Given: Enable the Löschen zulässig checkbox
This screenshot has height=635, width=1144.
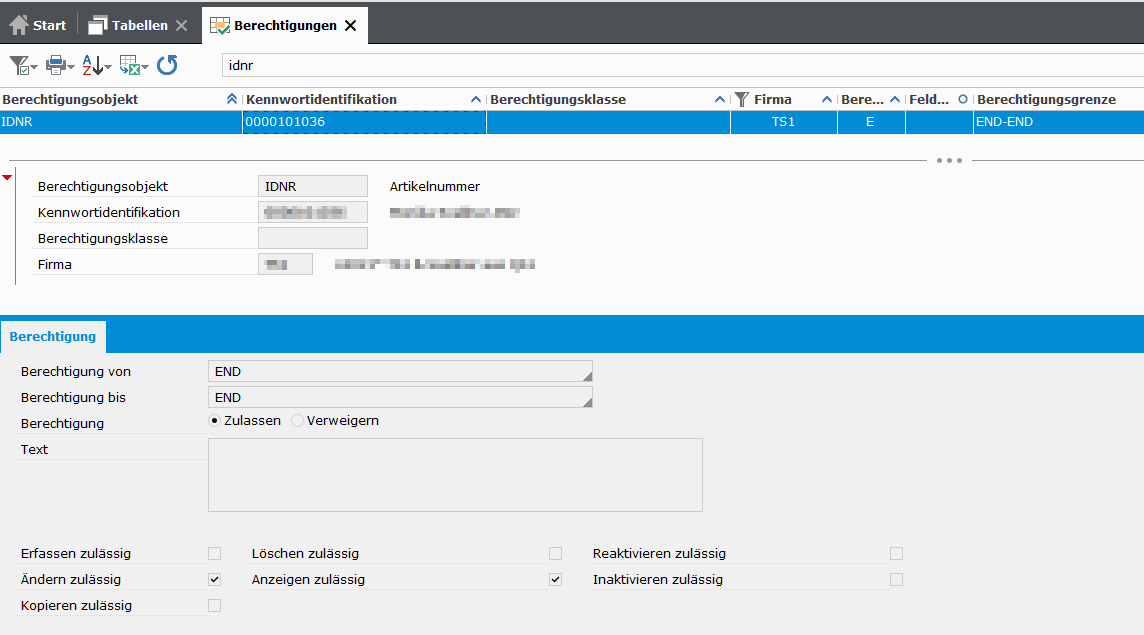Looking at the screenshot, I should tap(556, 553).
